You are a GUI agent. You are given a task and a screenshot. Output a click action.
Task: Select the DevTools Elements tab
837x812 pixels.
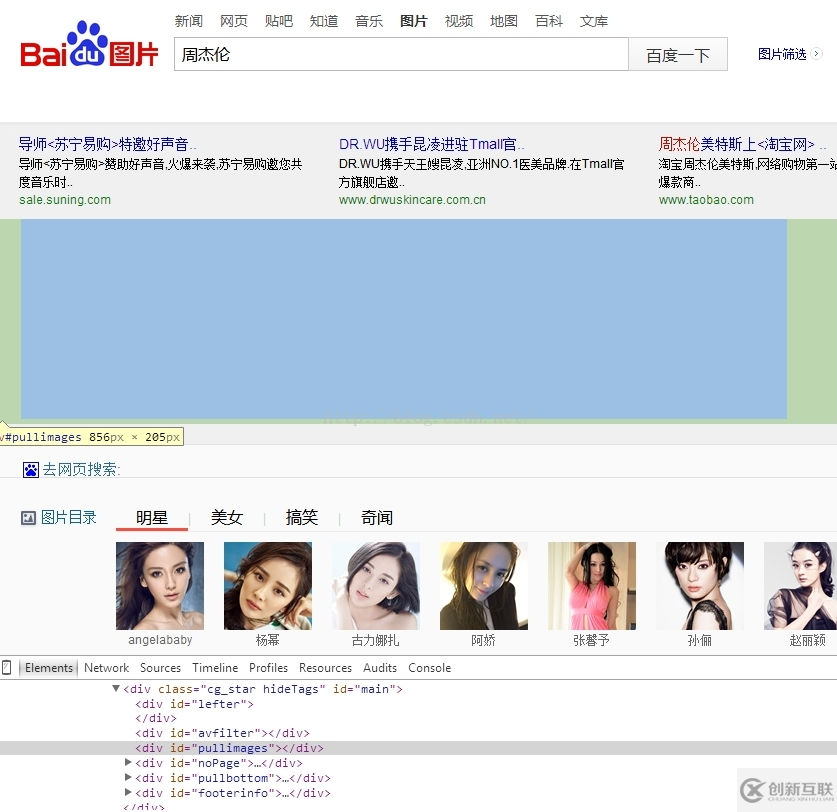49,668
